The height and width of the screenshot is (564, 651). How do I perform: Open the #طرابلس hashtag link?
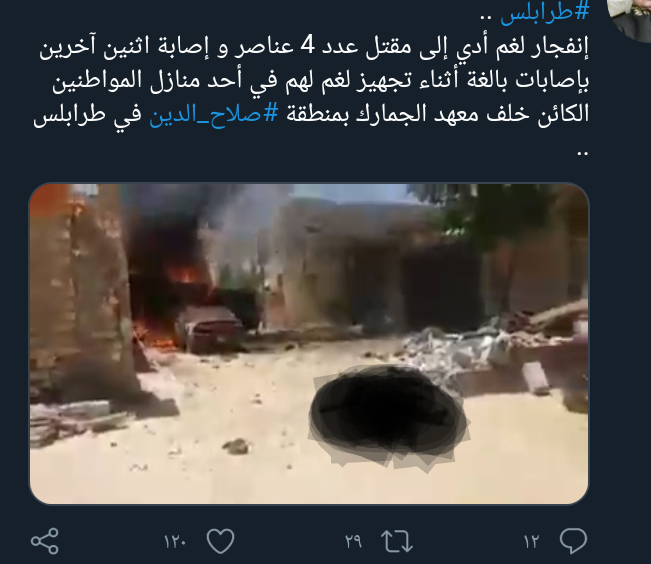click(545, 12)
